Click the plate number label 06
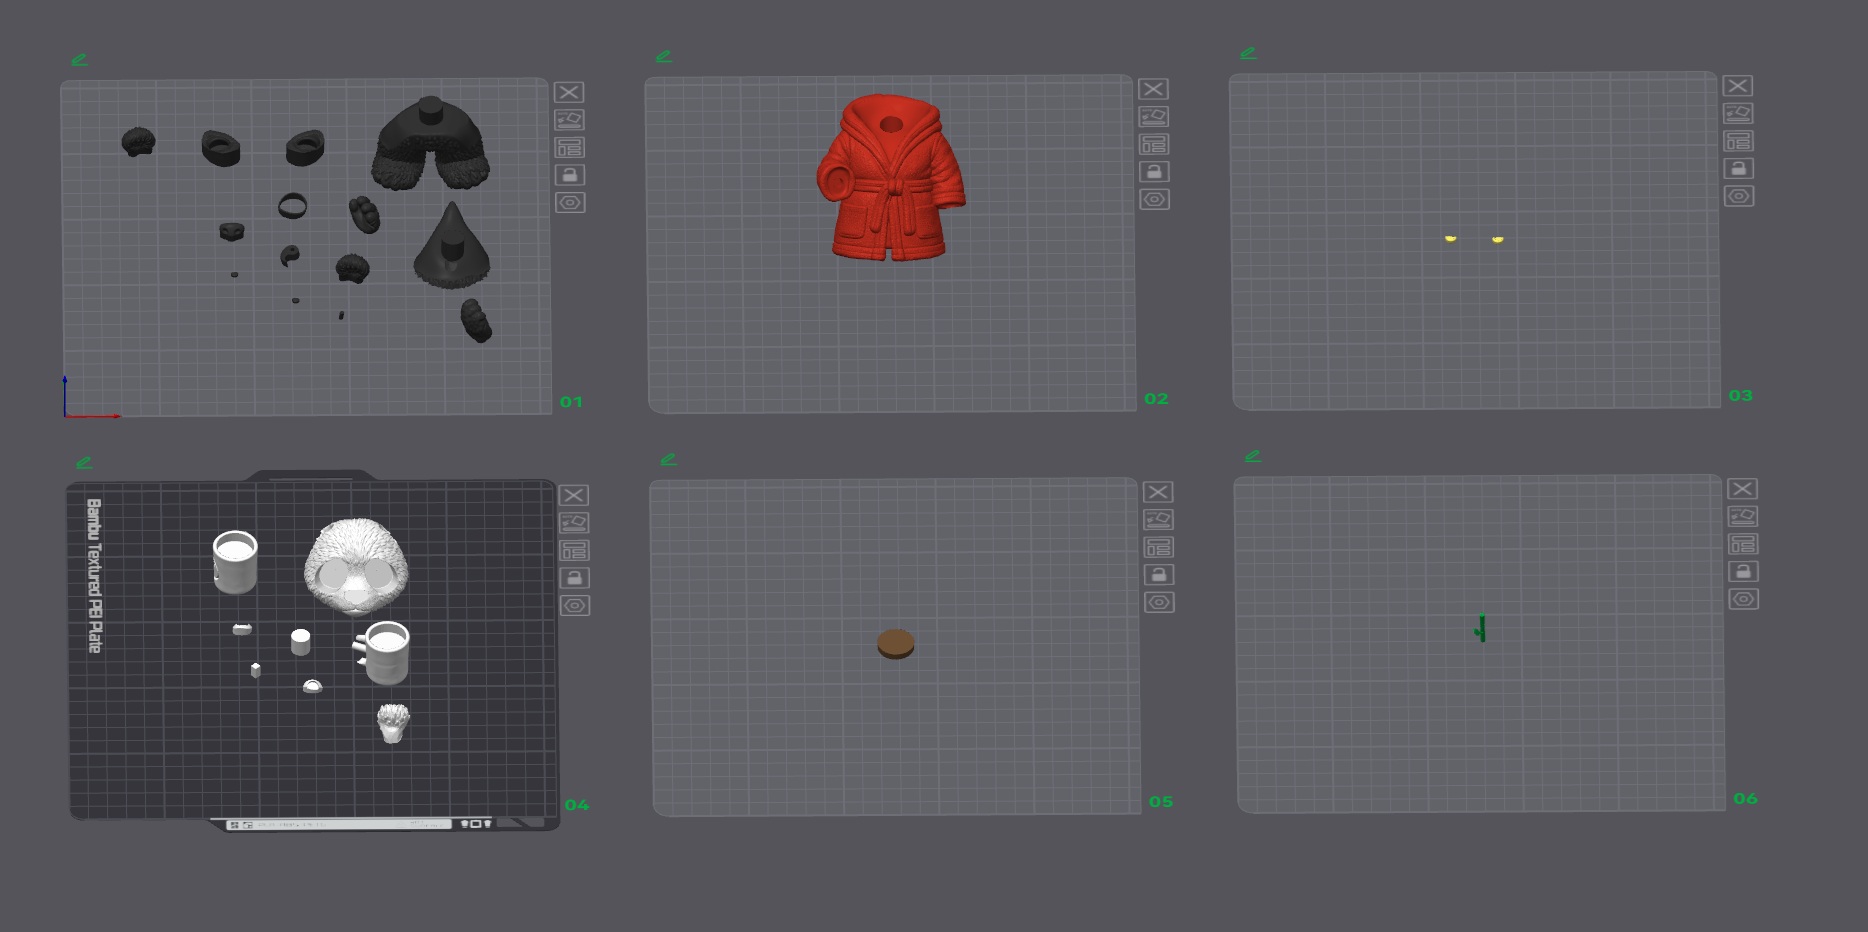Image resolution: width=1868 pixels, height=932 pixels. (1745, 799)
